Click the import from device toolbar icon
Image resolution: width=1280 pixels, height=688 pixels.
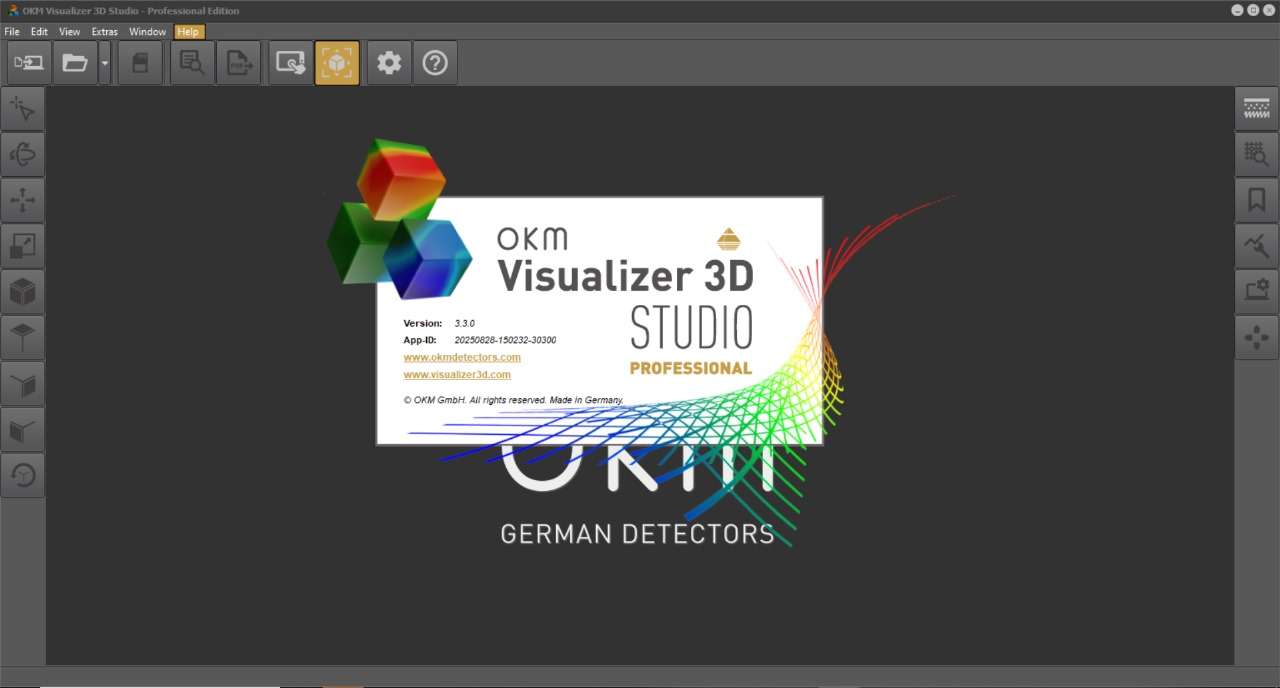coord(29,63)
